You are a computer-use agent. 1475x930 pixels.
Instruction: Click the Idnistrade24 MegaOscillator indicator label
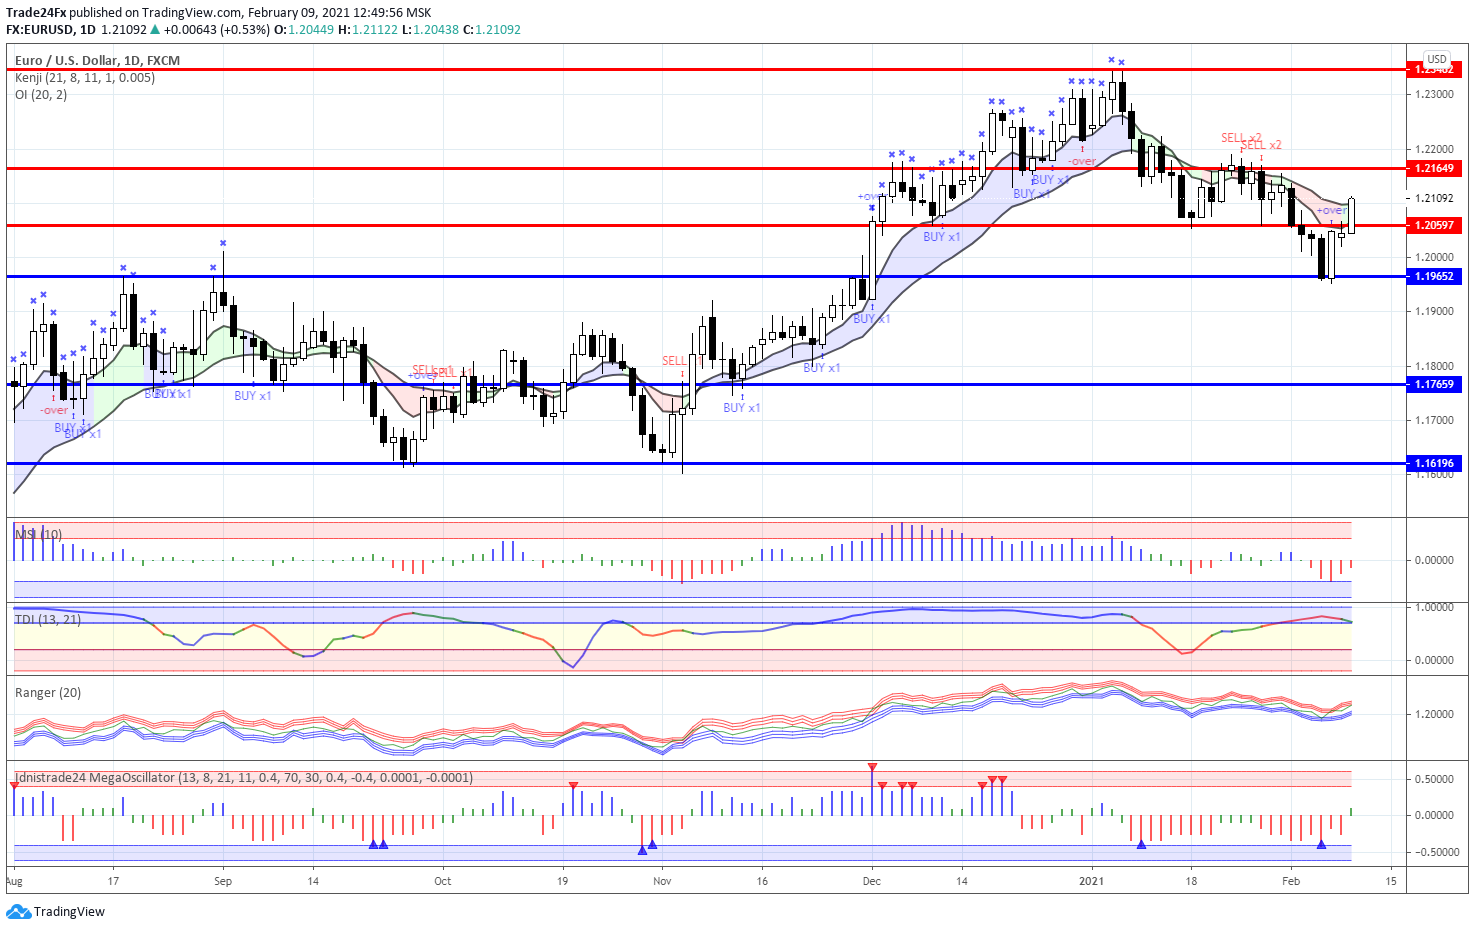pos(244,777)
